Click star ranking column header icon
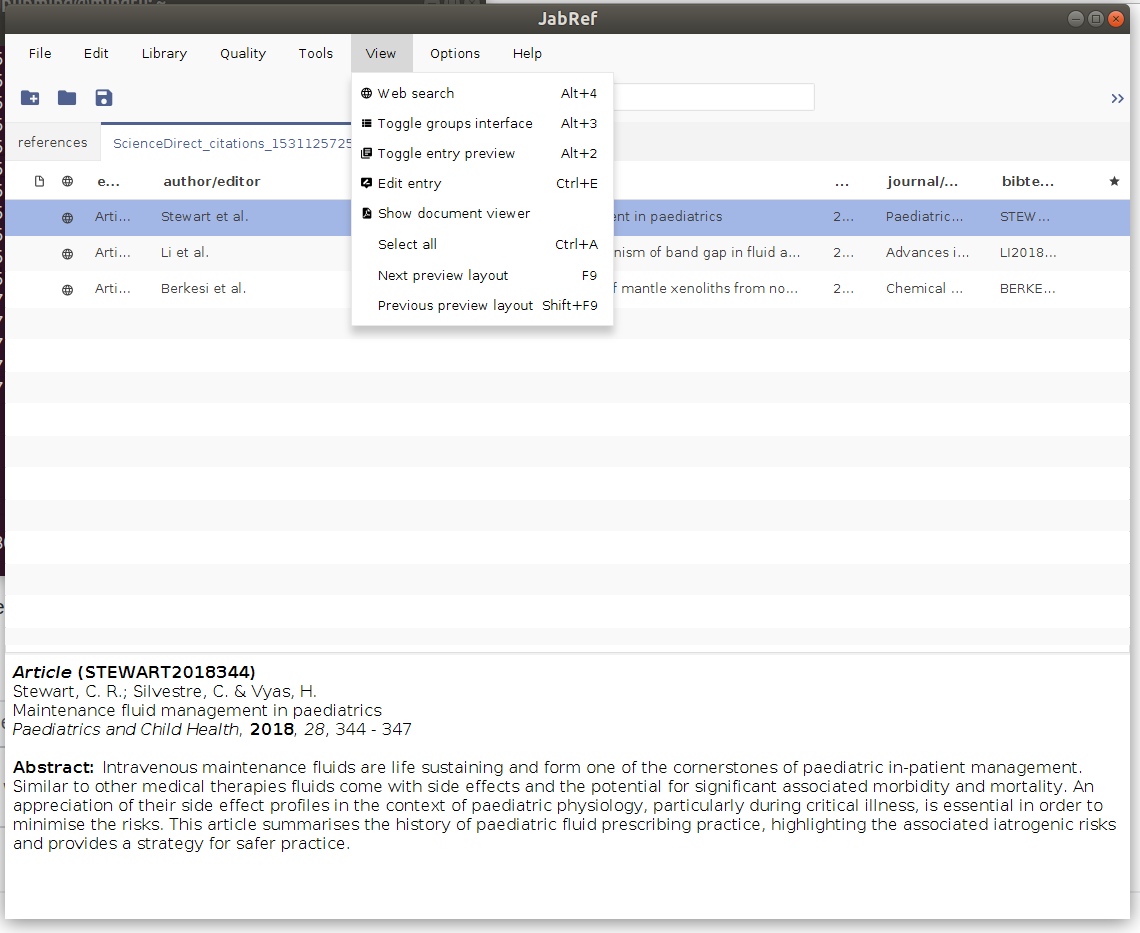 pyautogui.click(x=1115, y=181)
